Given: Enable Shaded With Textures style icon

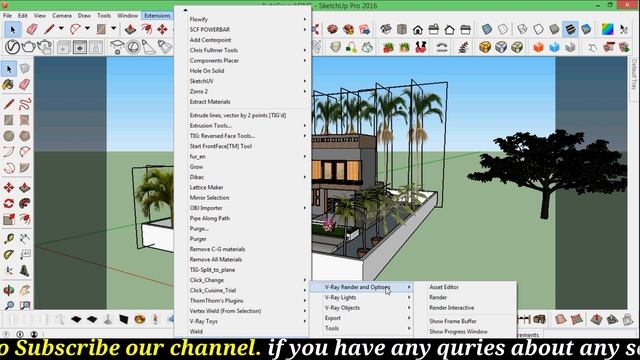Looking at the screenshot, I should pyautogui.click(x=570, y=29).
